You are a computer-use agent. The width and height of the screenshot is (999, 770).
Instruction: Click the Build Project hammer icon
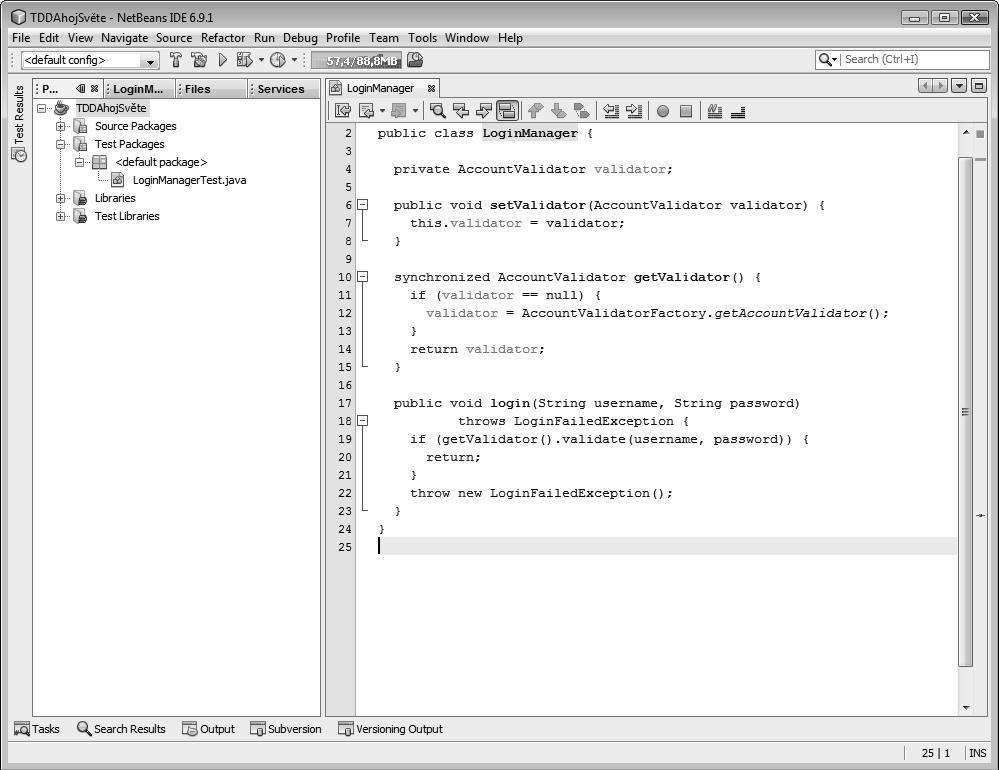(x=176, y=61)
